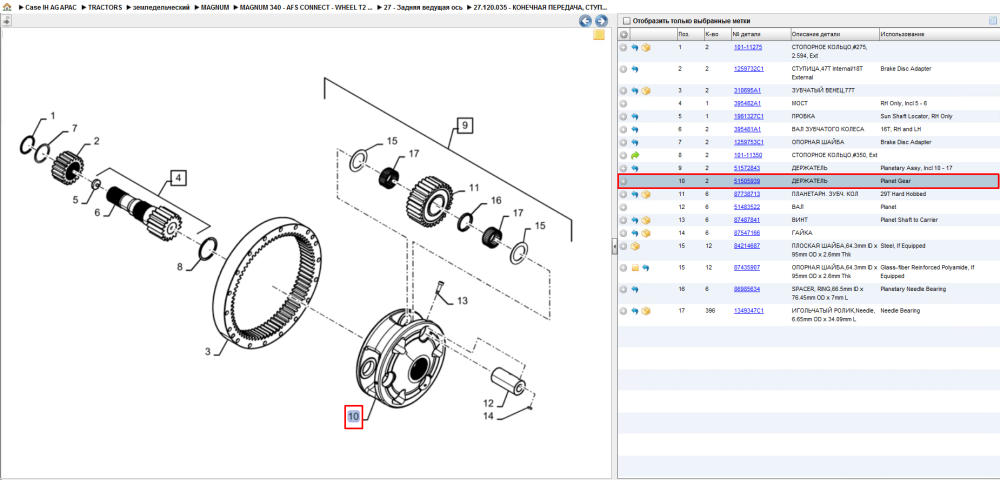Click the blue arrow icon for ВИНТ row
The height and width of the screenshot is (480, 1000).
(635, 220)
